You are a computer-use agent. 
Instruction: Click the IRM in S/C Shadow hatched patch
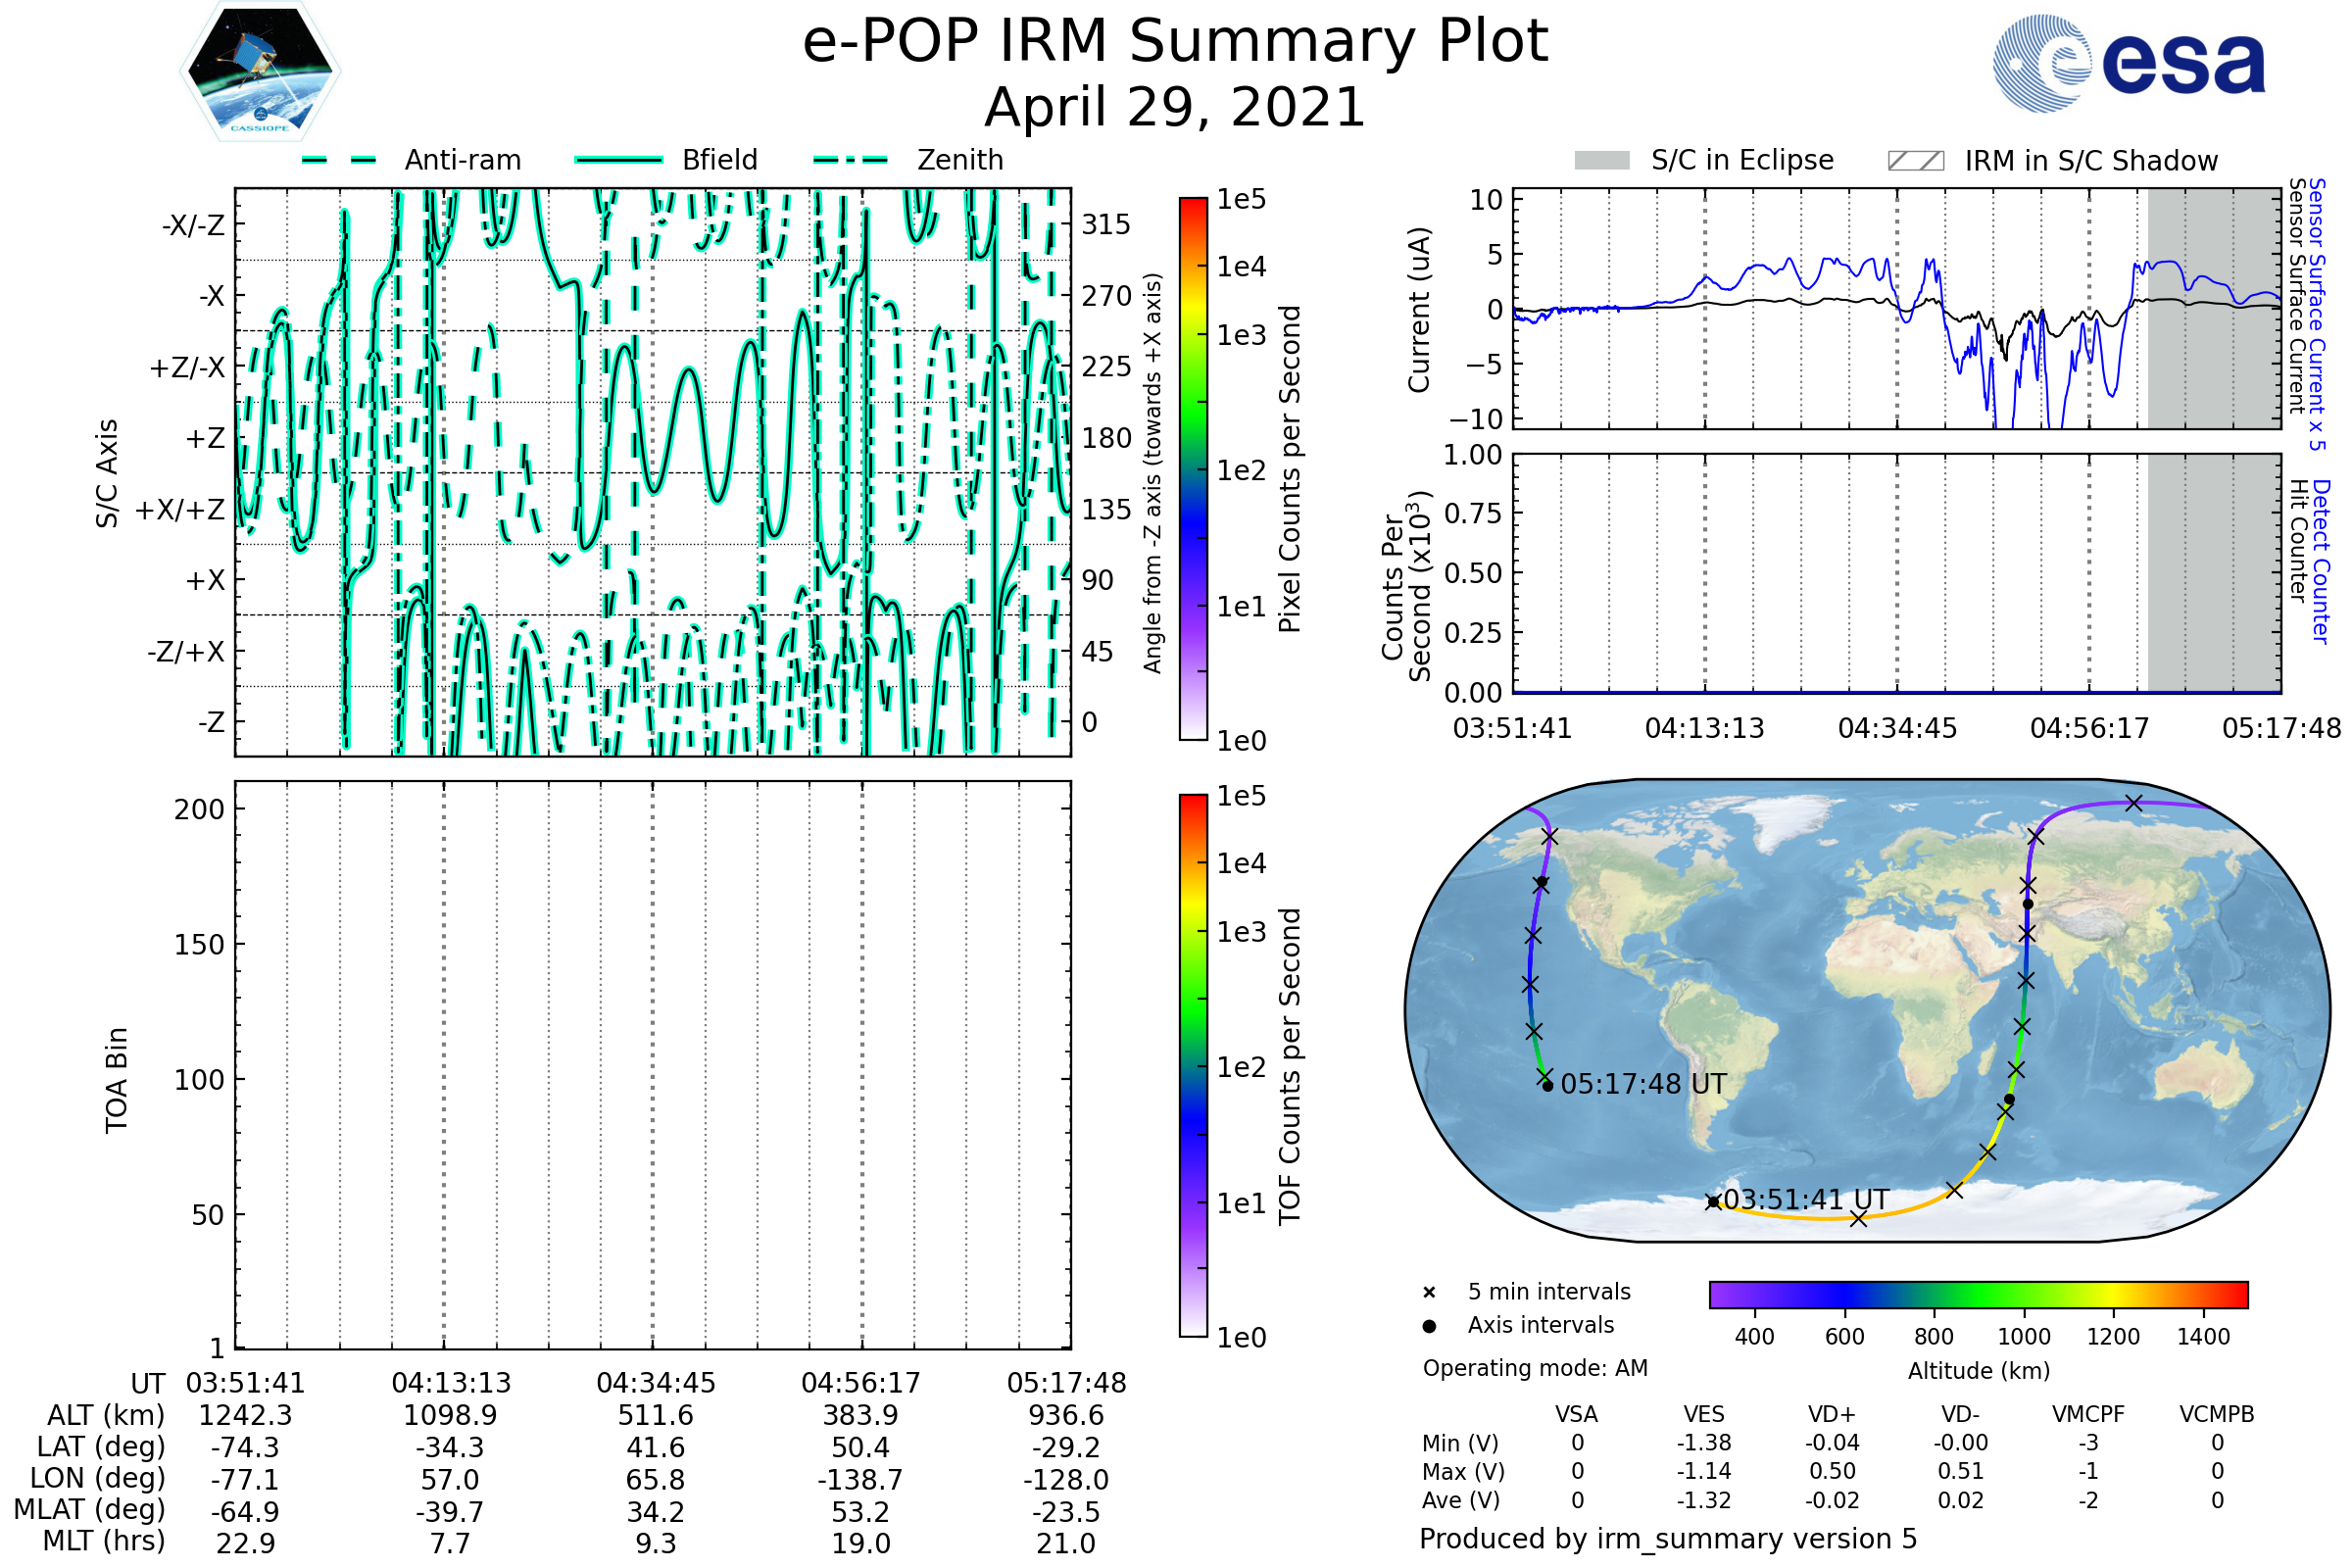(1915, 161)
